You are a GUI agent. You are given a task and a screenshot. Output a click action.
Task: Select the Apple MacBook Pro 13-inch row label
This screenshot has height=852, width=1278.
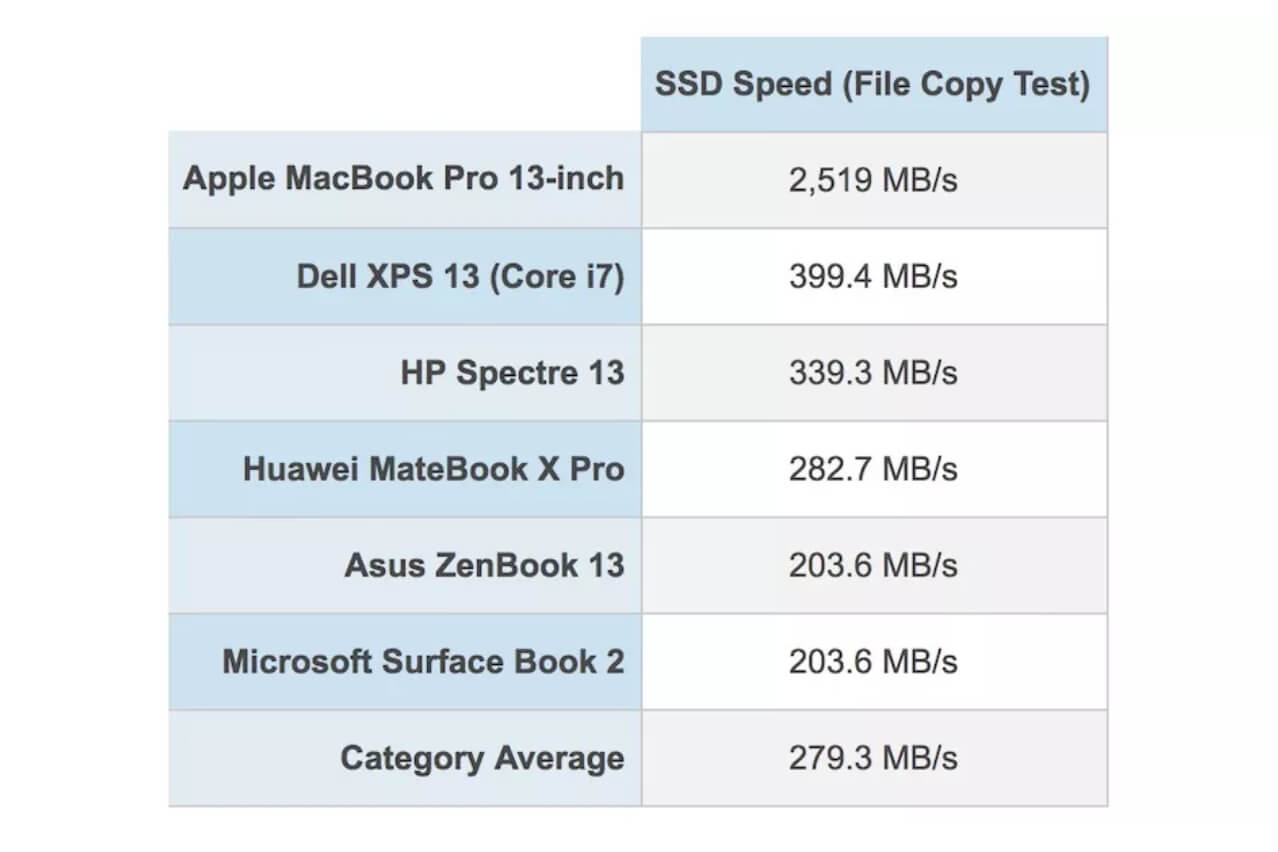point(404,179)
